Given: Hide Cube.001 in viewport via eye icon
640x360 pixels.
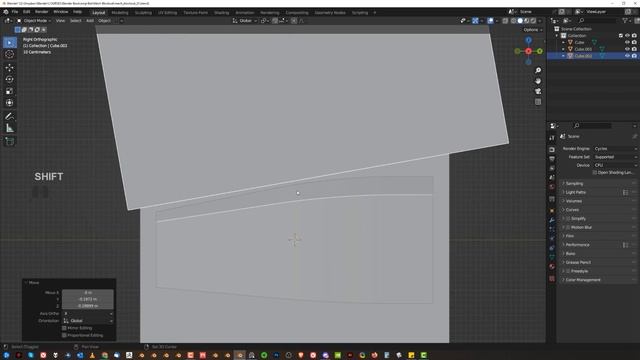Looking at the screenshot, I should (627, 49).
